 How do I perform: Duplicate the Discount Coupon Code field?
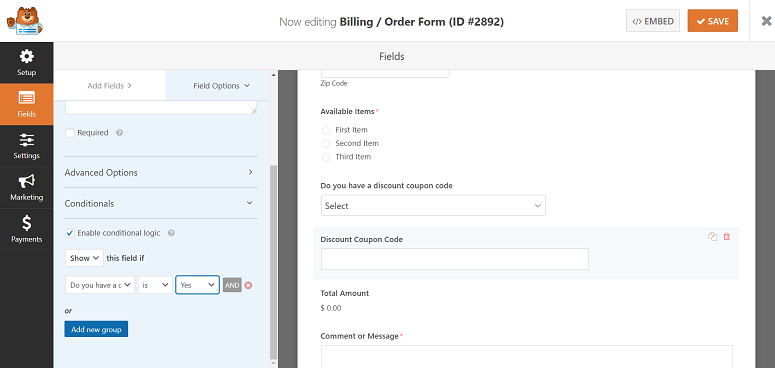click(x=712, y=237)
